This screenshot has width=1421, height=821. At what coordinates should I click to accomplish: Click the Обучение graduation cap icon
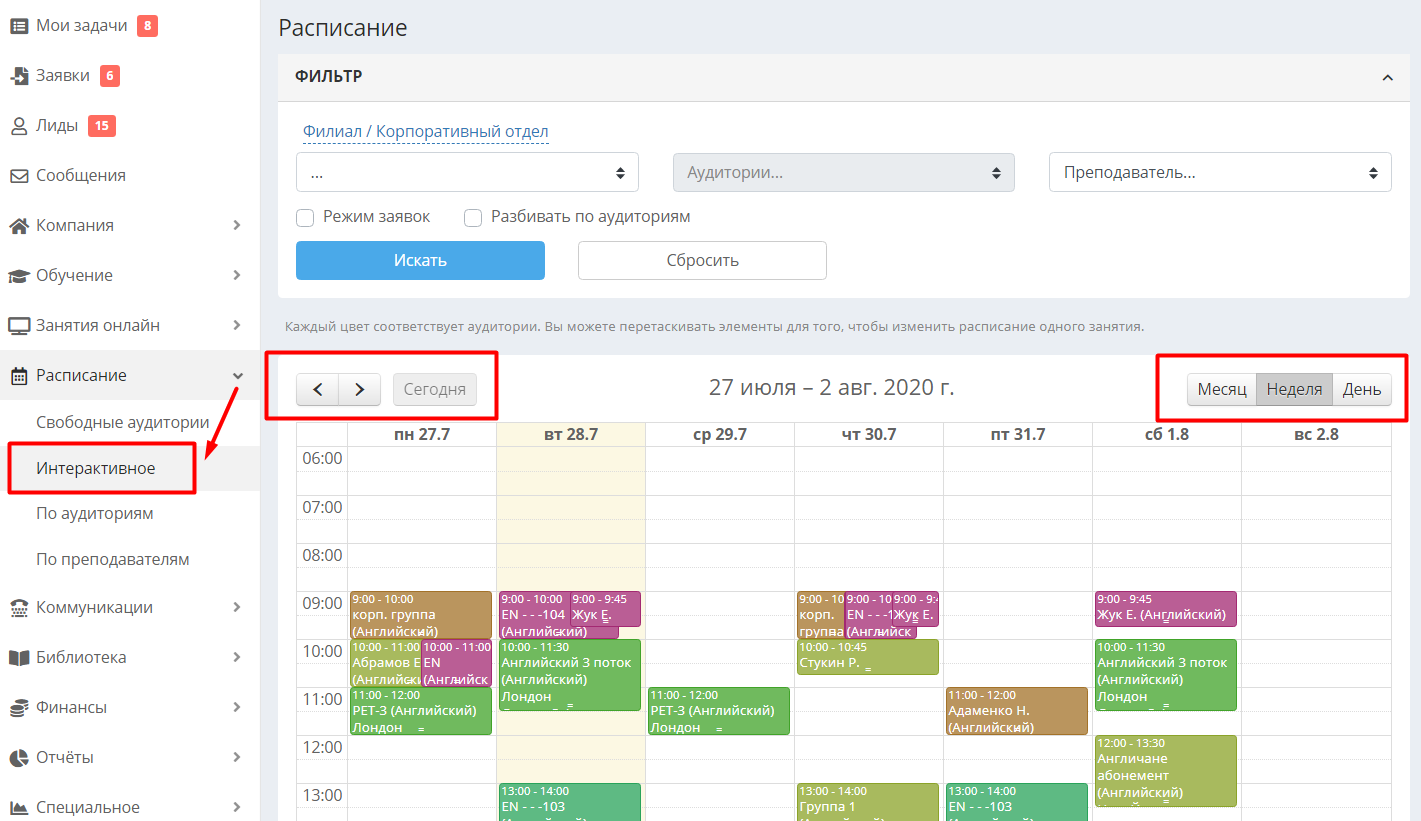pos(19,276)
